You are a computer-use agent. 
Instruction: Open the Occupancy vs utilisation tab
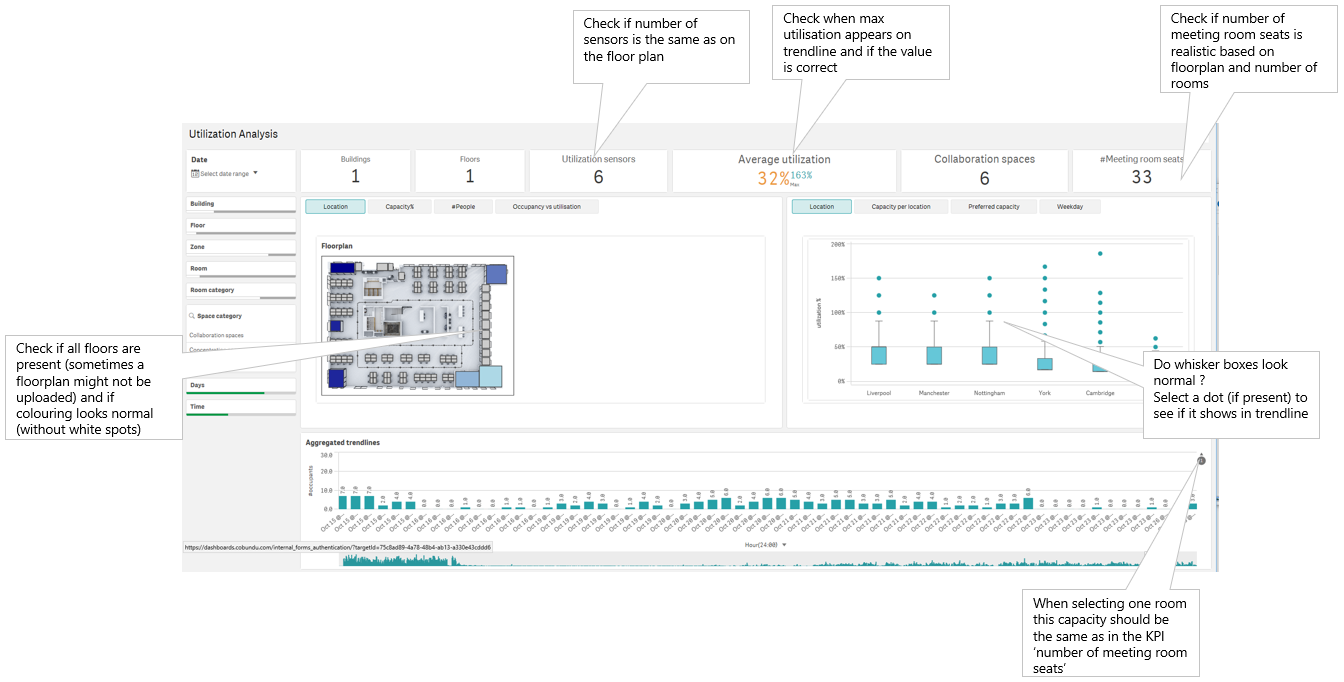(546, 207)
